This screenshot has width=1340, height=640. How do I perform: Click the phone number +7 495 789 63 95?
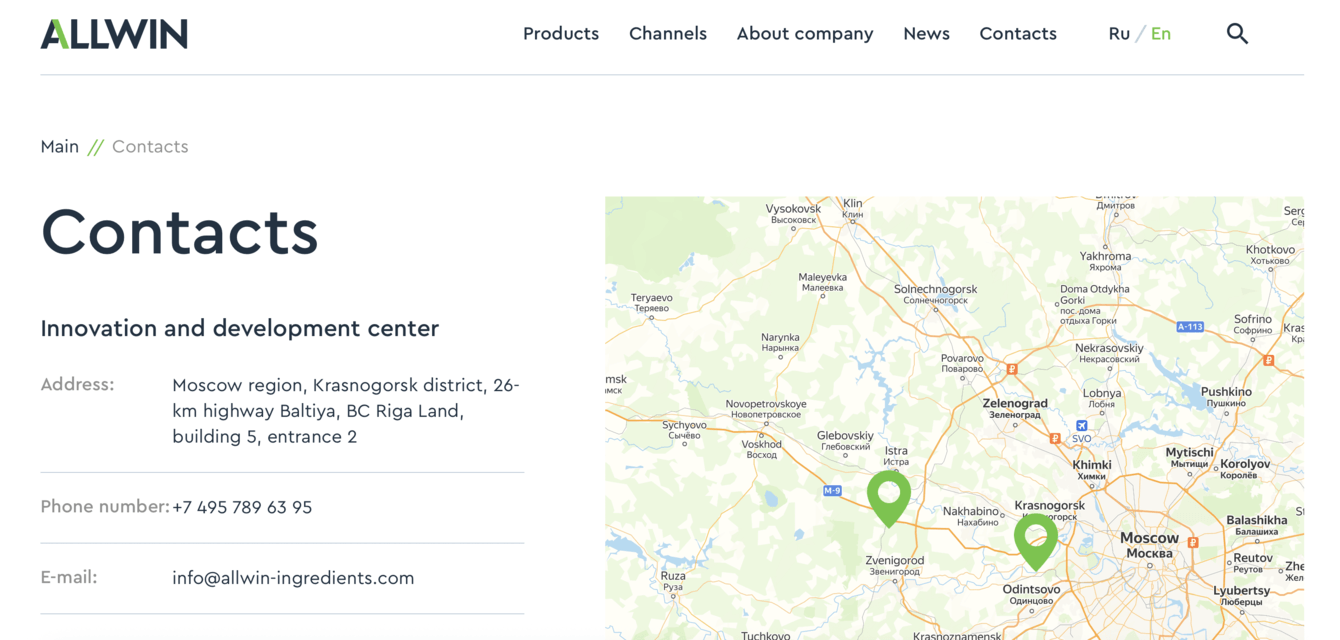(x=242, y=508)
